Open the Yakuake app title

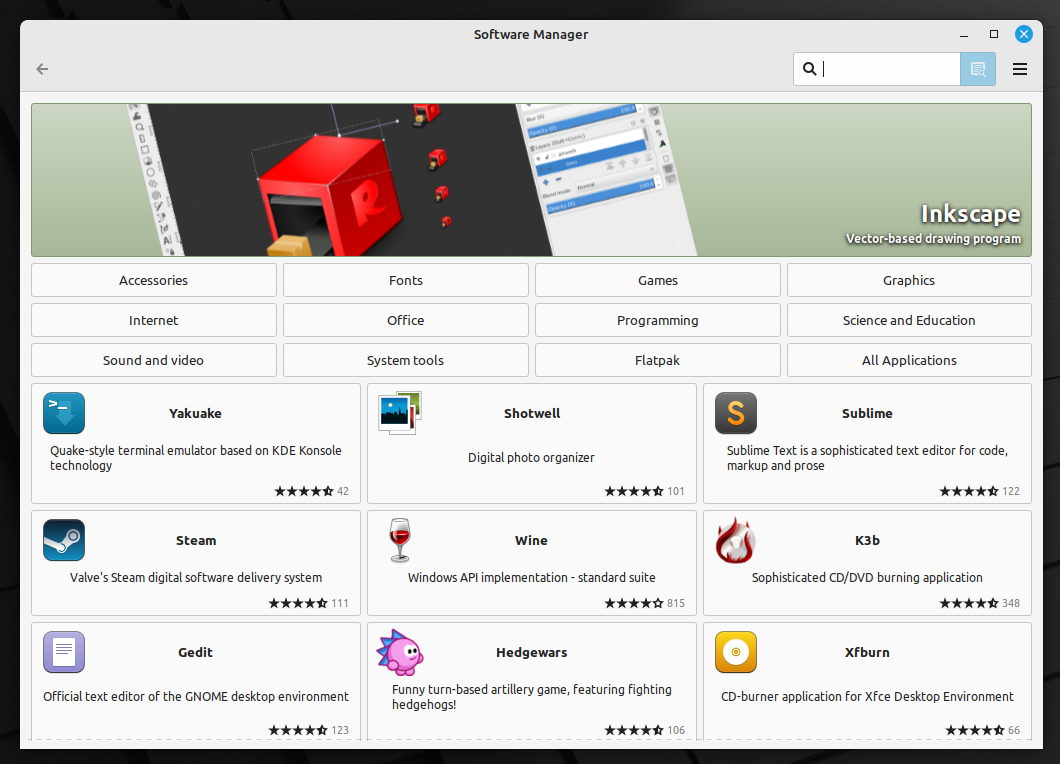(195, 413)
